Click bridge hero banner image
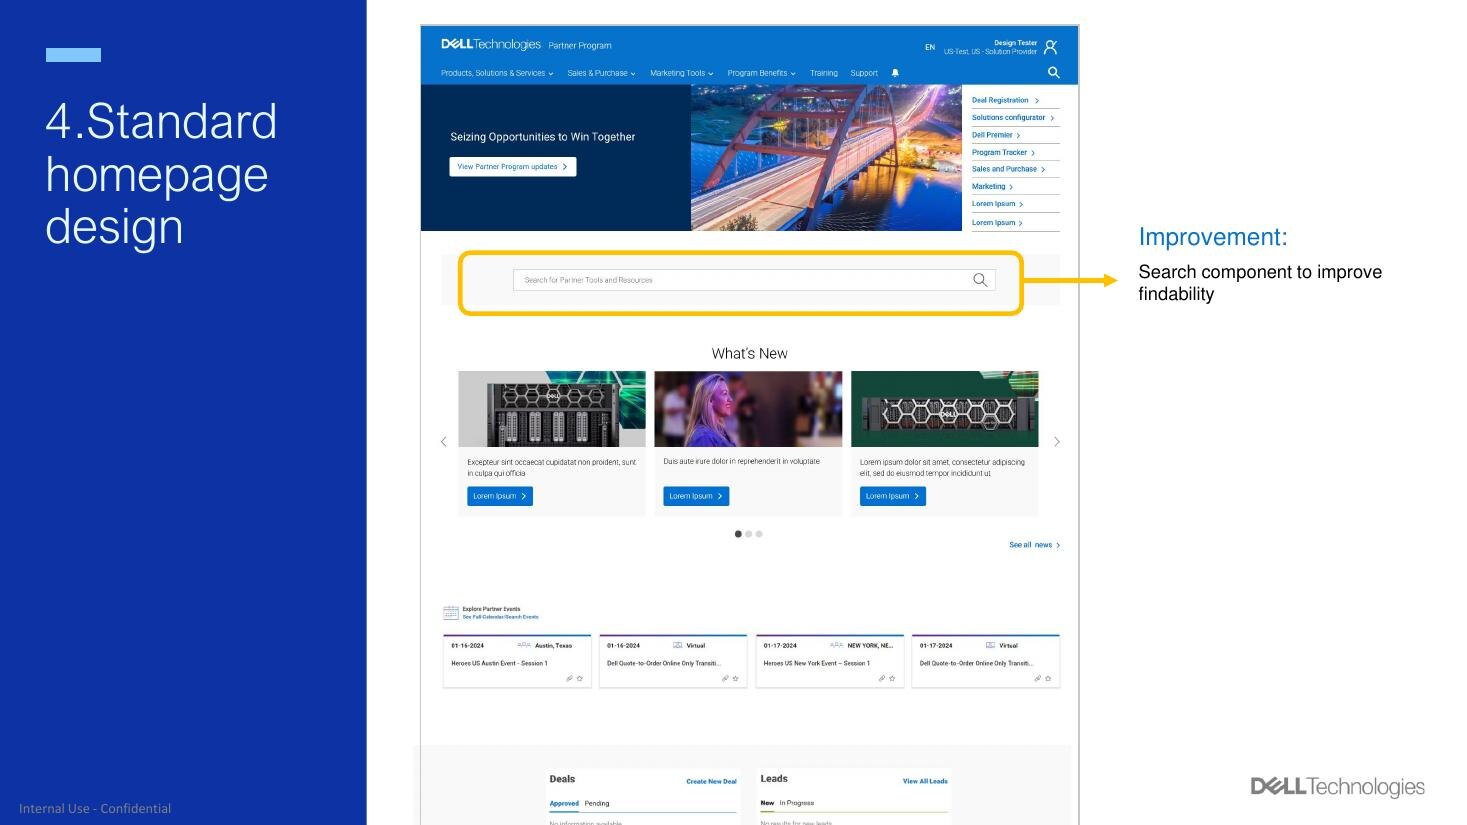This screenshot has width=1467, height=825. (x=826, y=158)
